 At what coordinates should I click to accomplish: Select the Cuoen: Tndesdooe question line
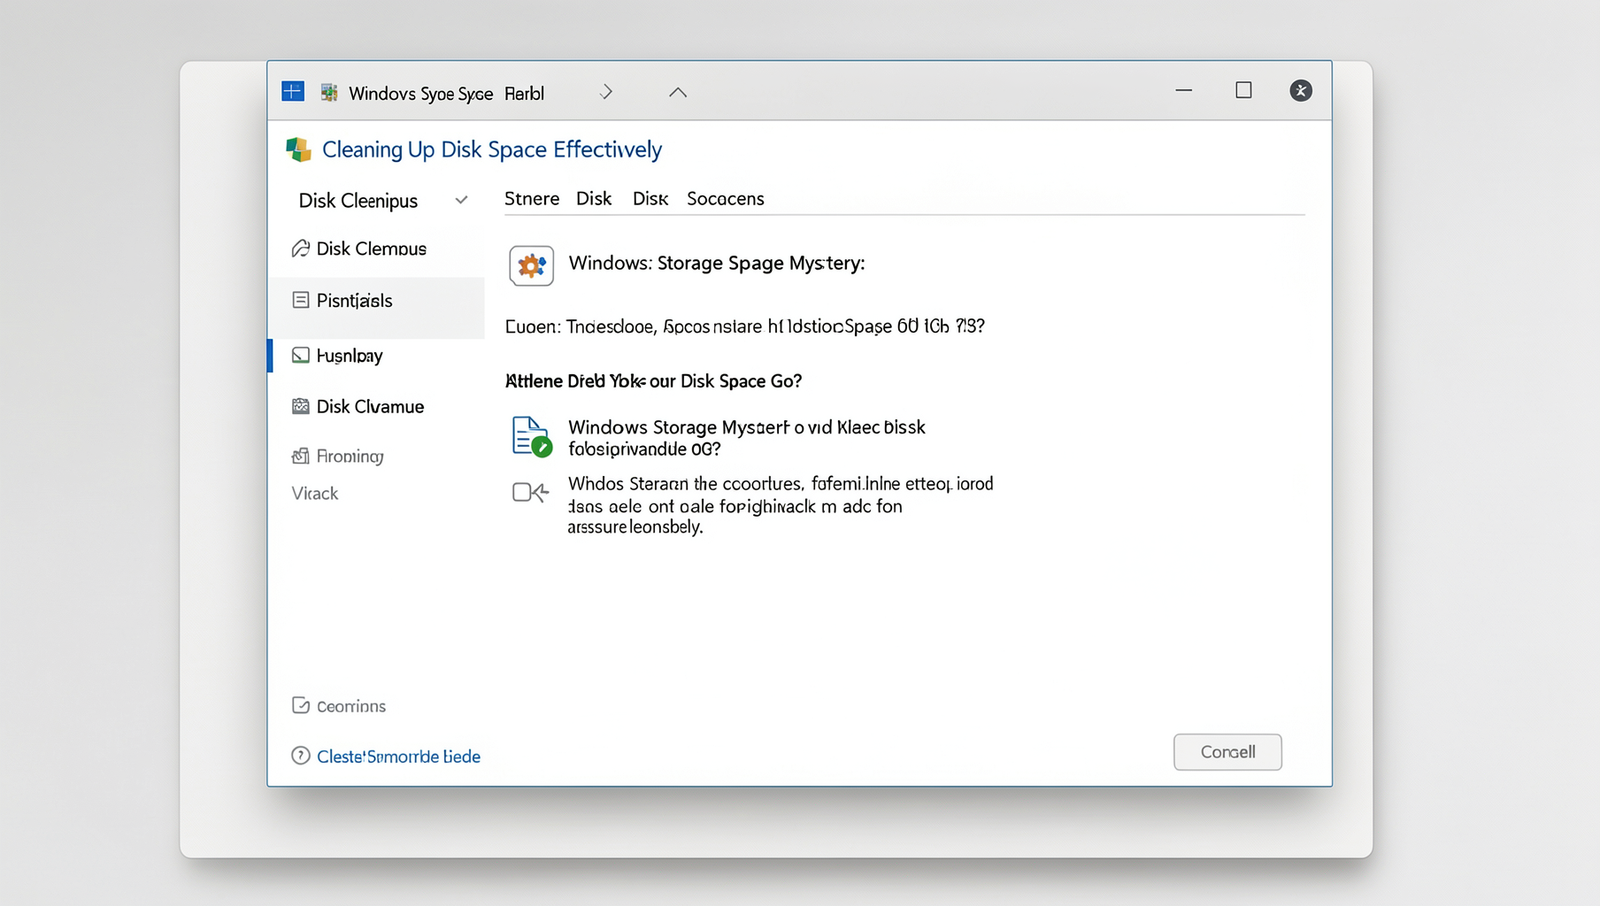tap(745, 326)
